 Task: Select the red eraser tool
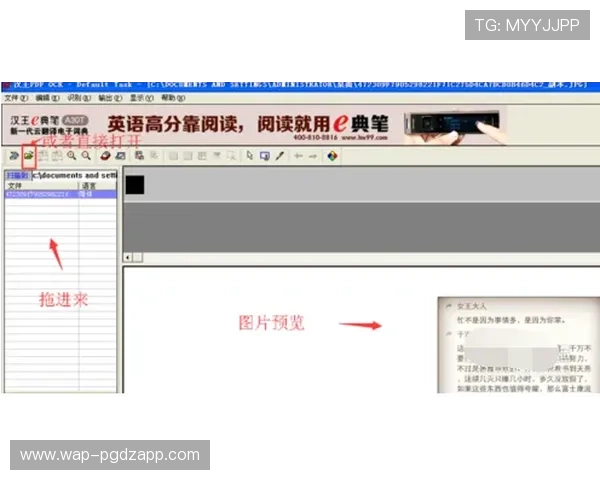point(105,156)
